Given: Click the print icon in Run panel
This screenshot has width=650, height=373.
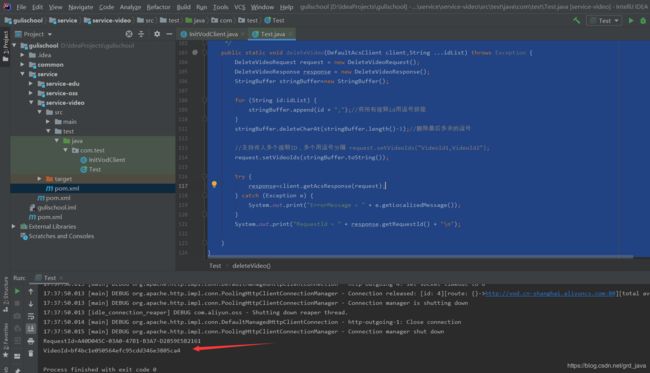Looking at the screenshot, I should [31, 341].
